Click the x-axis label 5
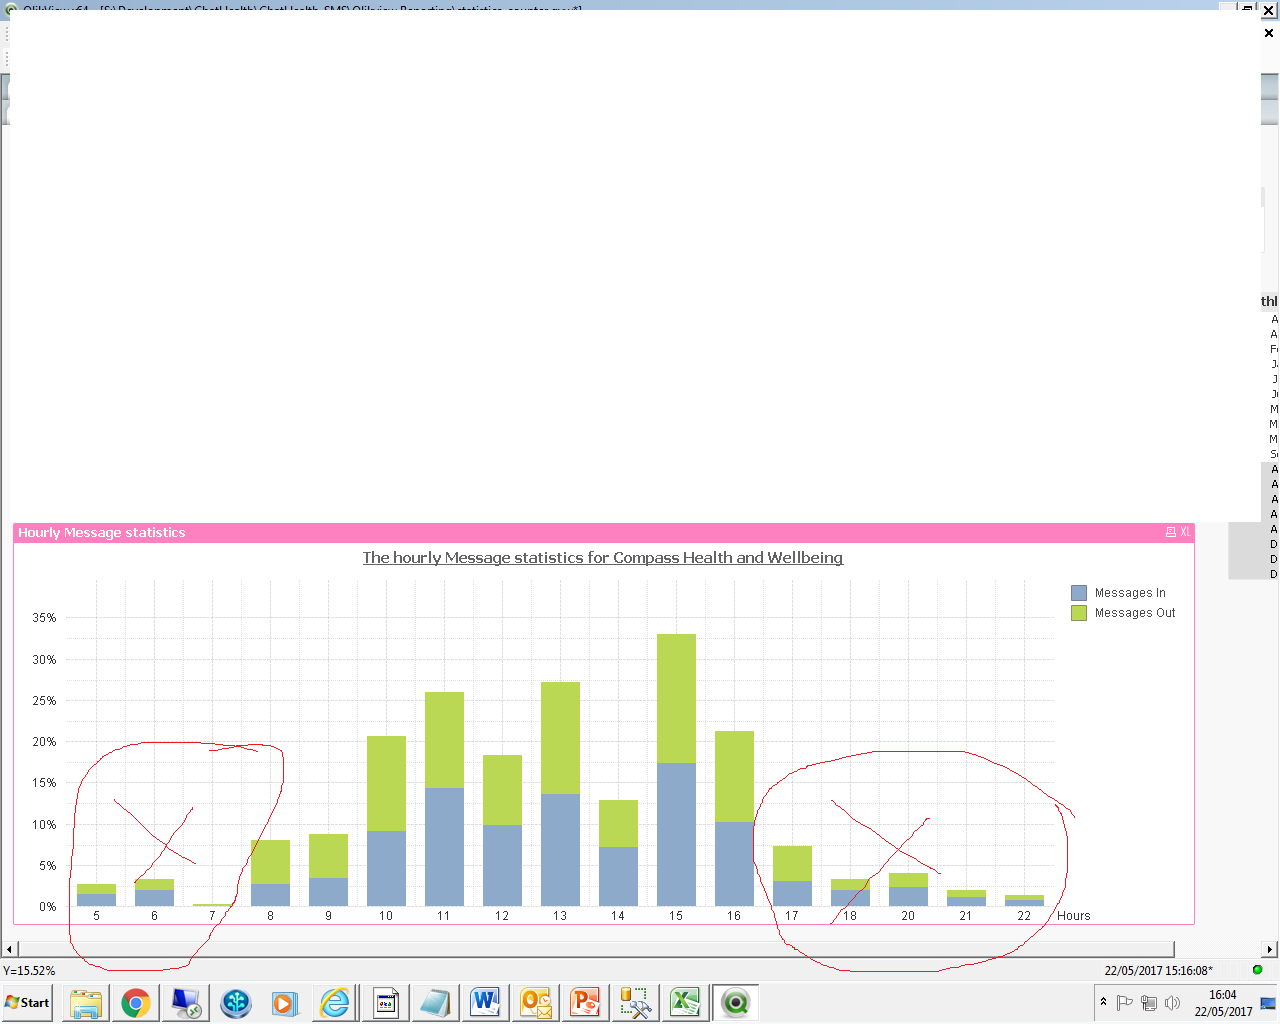The image size is (1280, 1024). [96, 916]
